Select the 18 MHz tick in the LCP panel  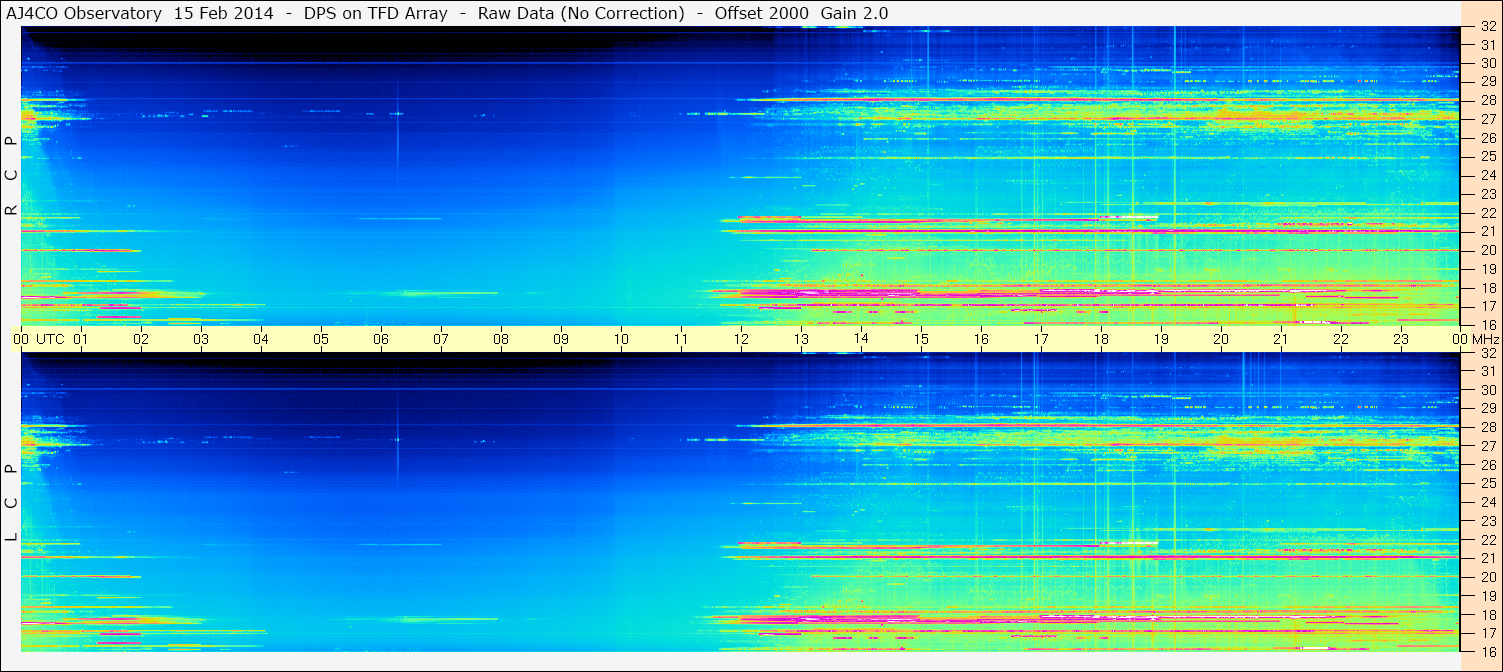(x=1487, y=615)
